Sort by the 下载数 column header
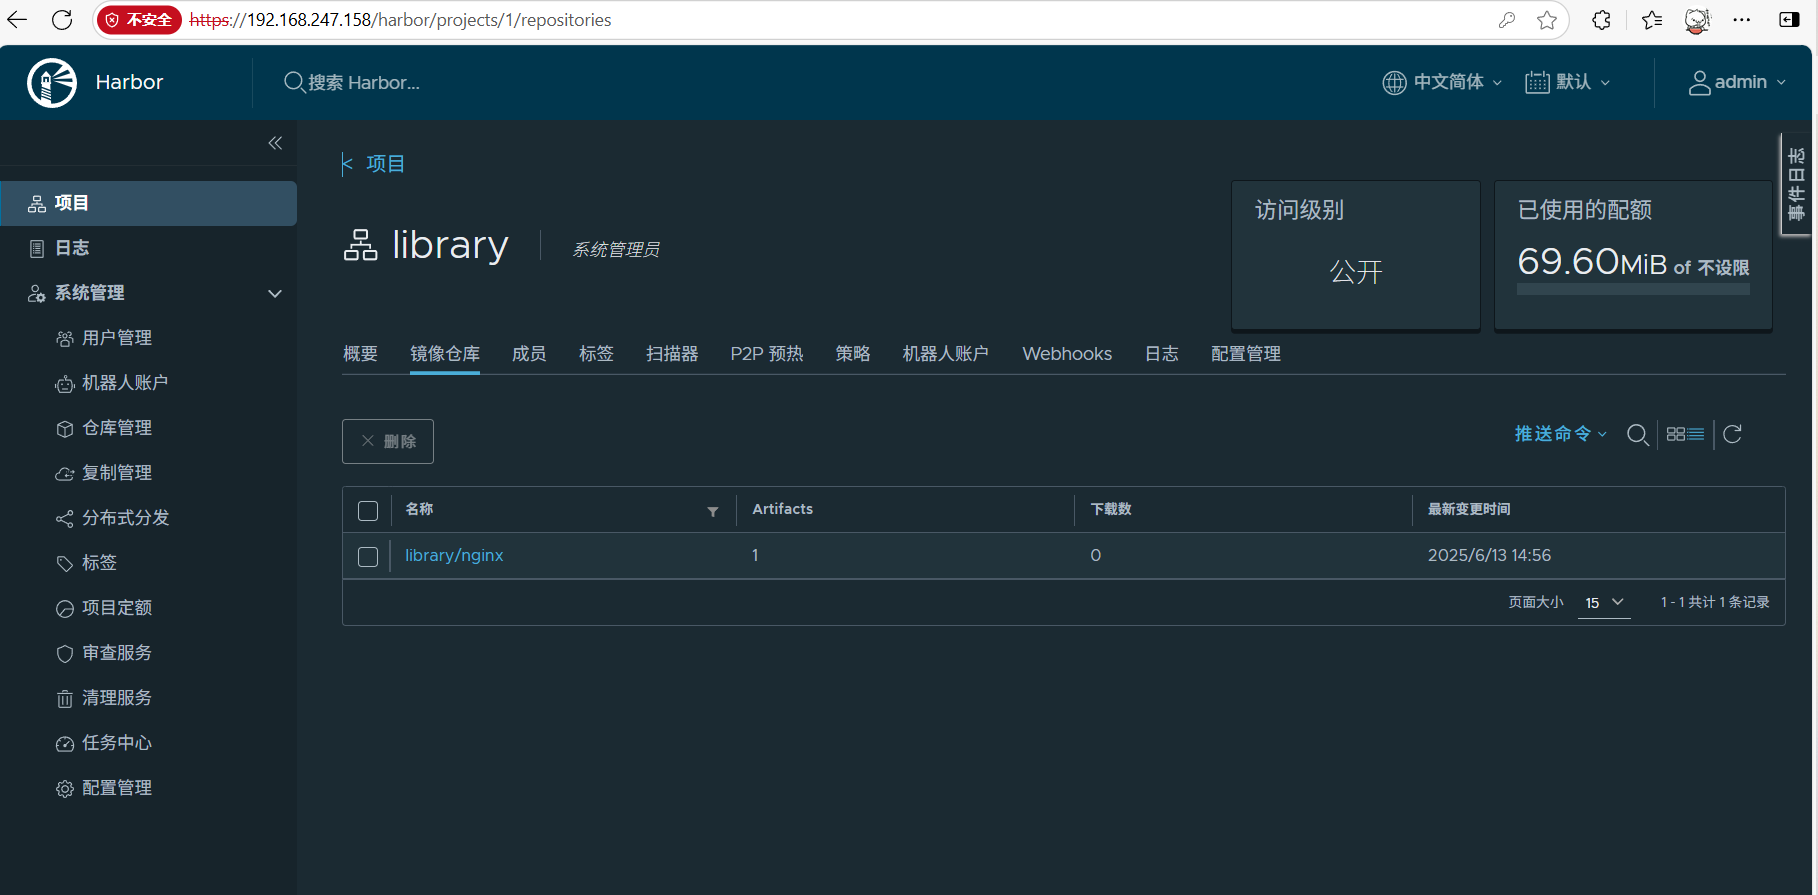The image size is (1818, 895). click(1111, 509)
